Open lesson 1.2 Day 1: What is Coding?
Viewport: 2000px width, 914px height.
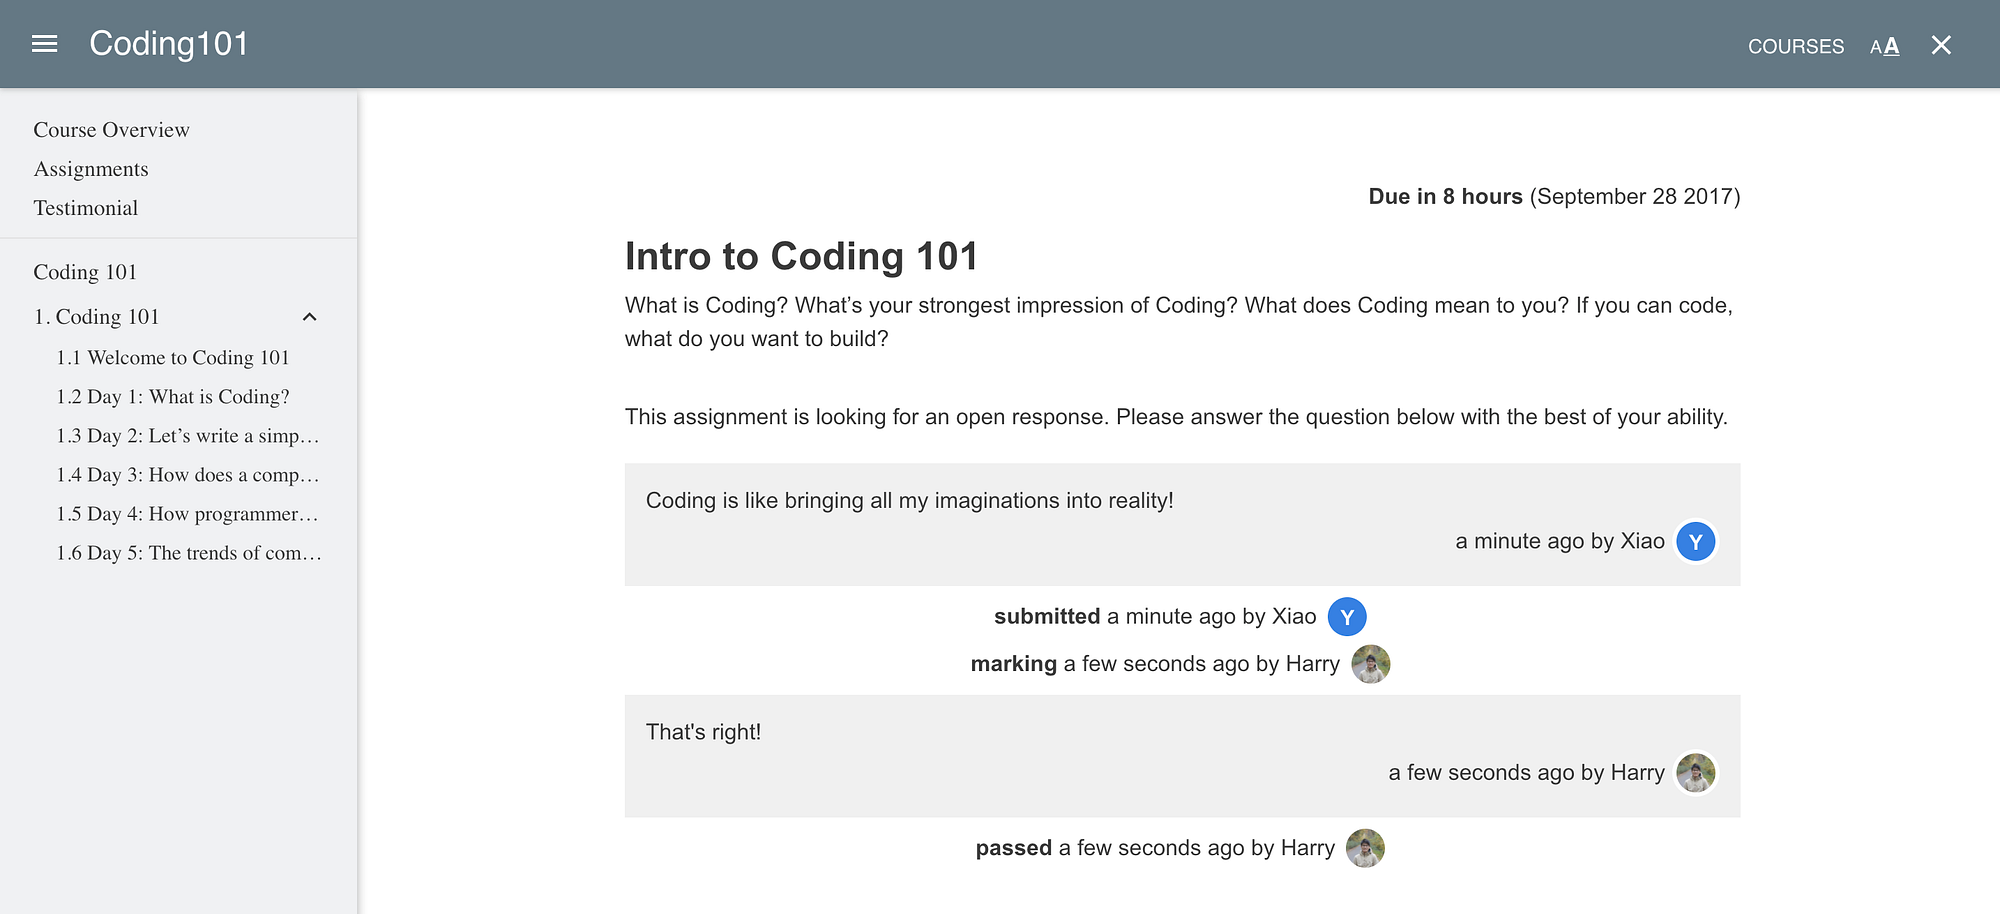(173, 397)
